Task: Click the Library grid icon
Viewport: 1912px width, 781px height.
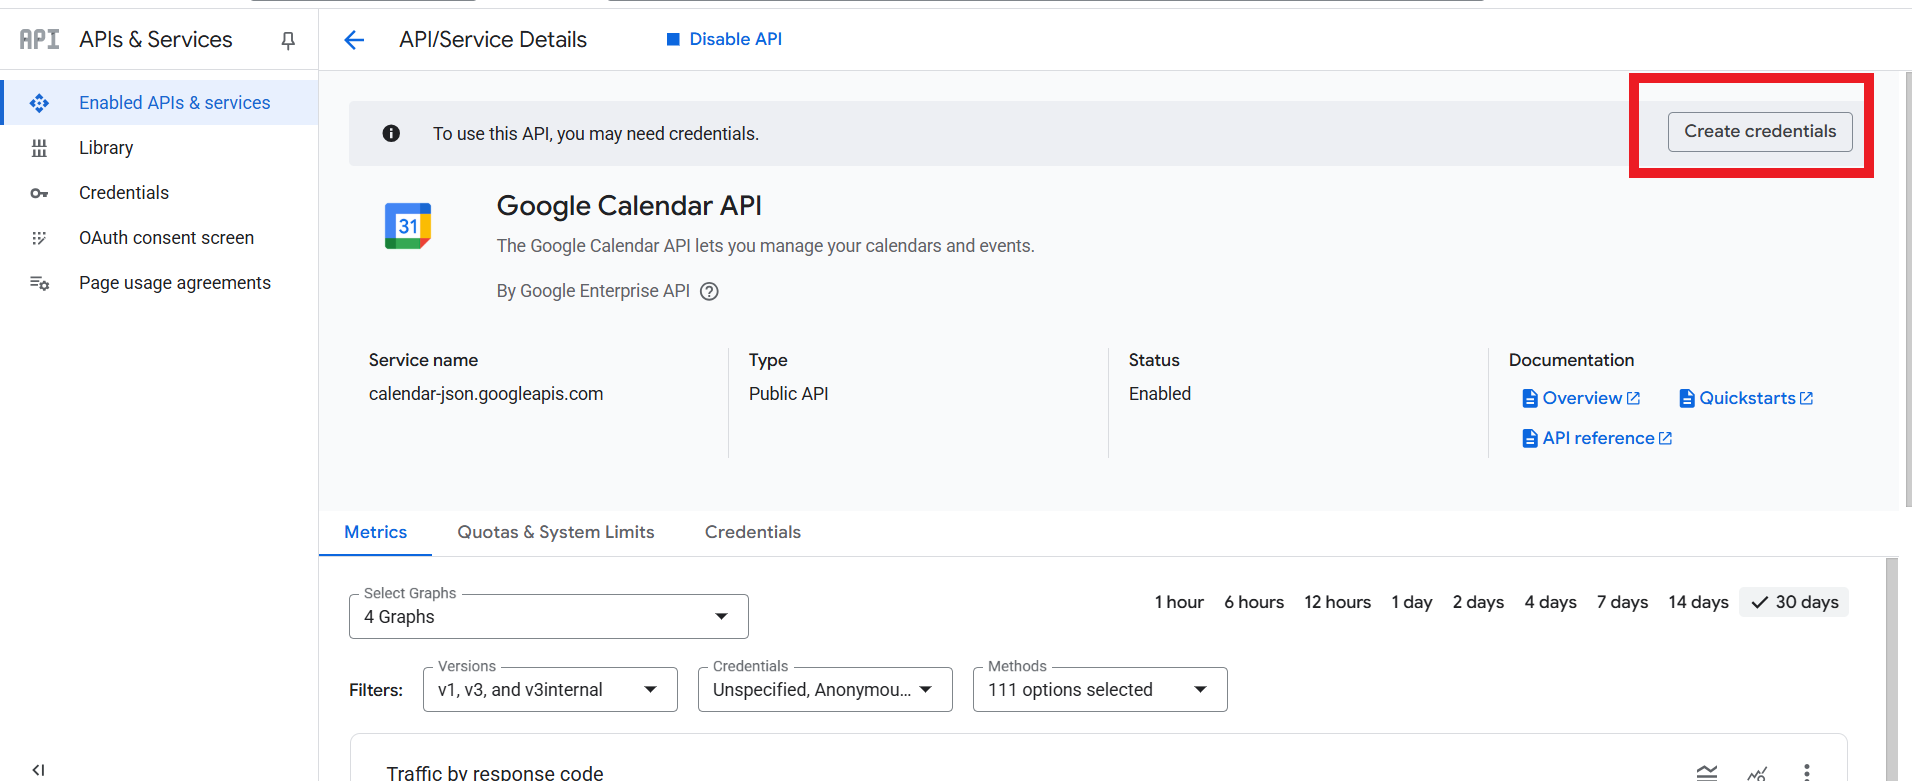Action: 39,148
